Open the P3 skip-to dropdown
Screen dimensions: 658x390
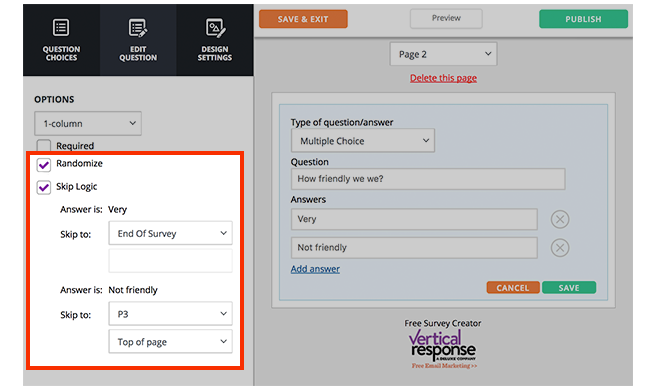click(170, 314)
